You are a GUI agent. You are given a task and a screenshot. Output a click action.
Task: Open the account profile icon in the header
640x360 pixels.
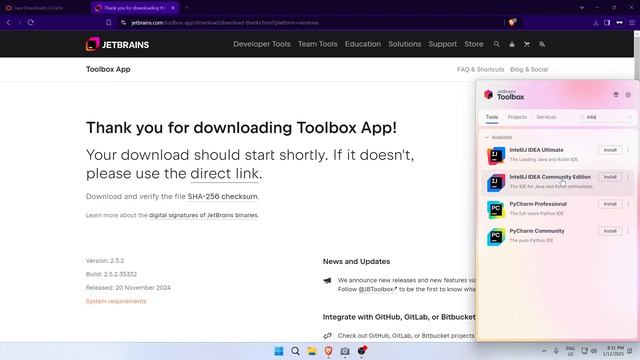tap(512, 44)
